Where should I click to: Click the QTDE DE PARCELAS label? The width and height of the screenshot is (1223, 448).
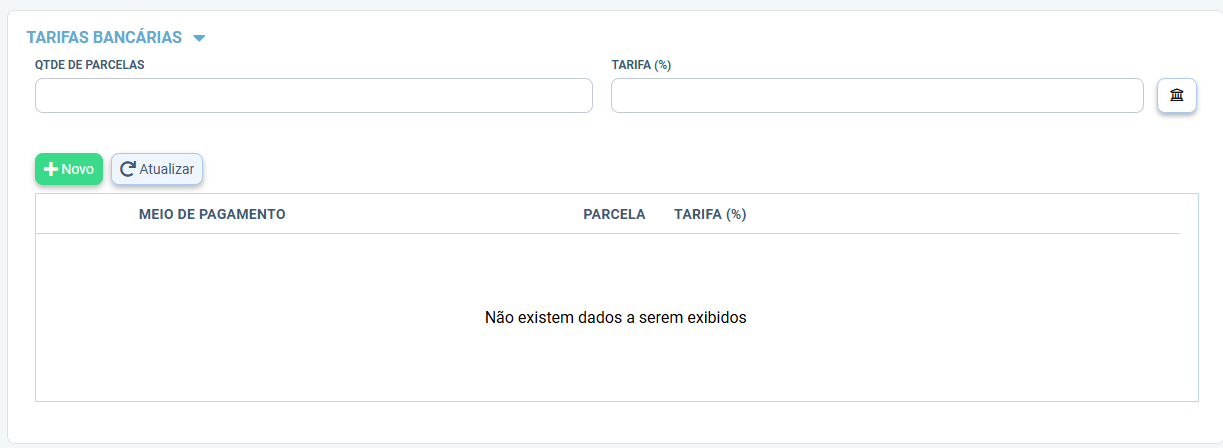point(90,64)
